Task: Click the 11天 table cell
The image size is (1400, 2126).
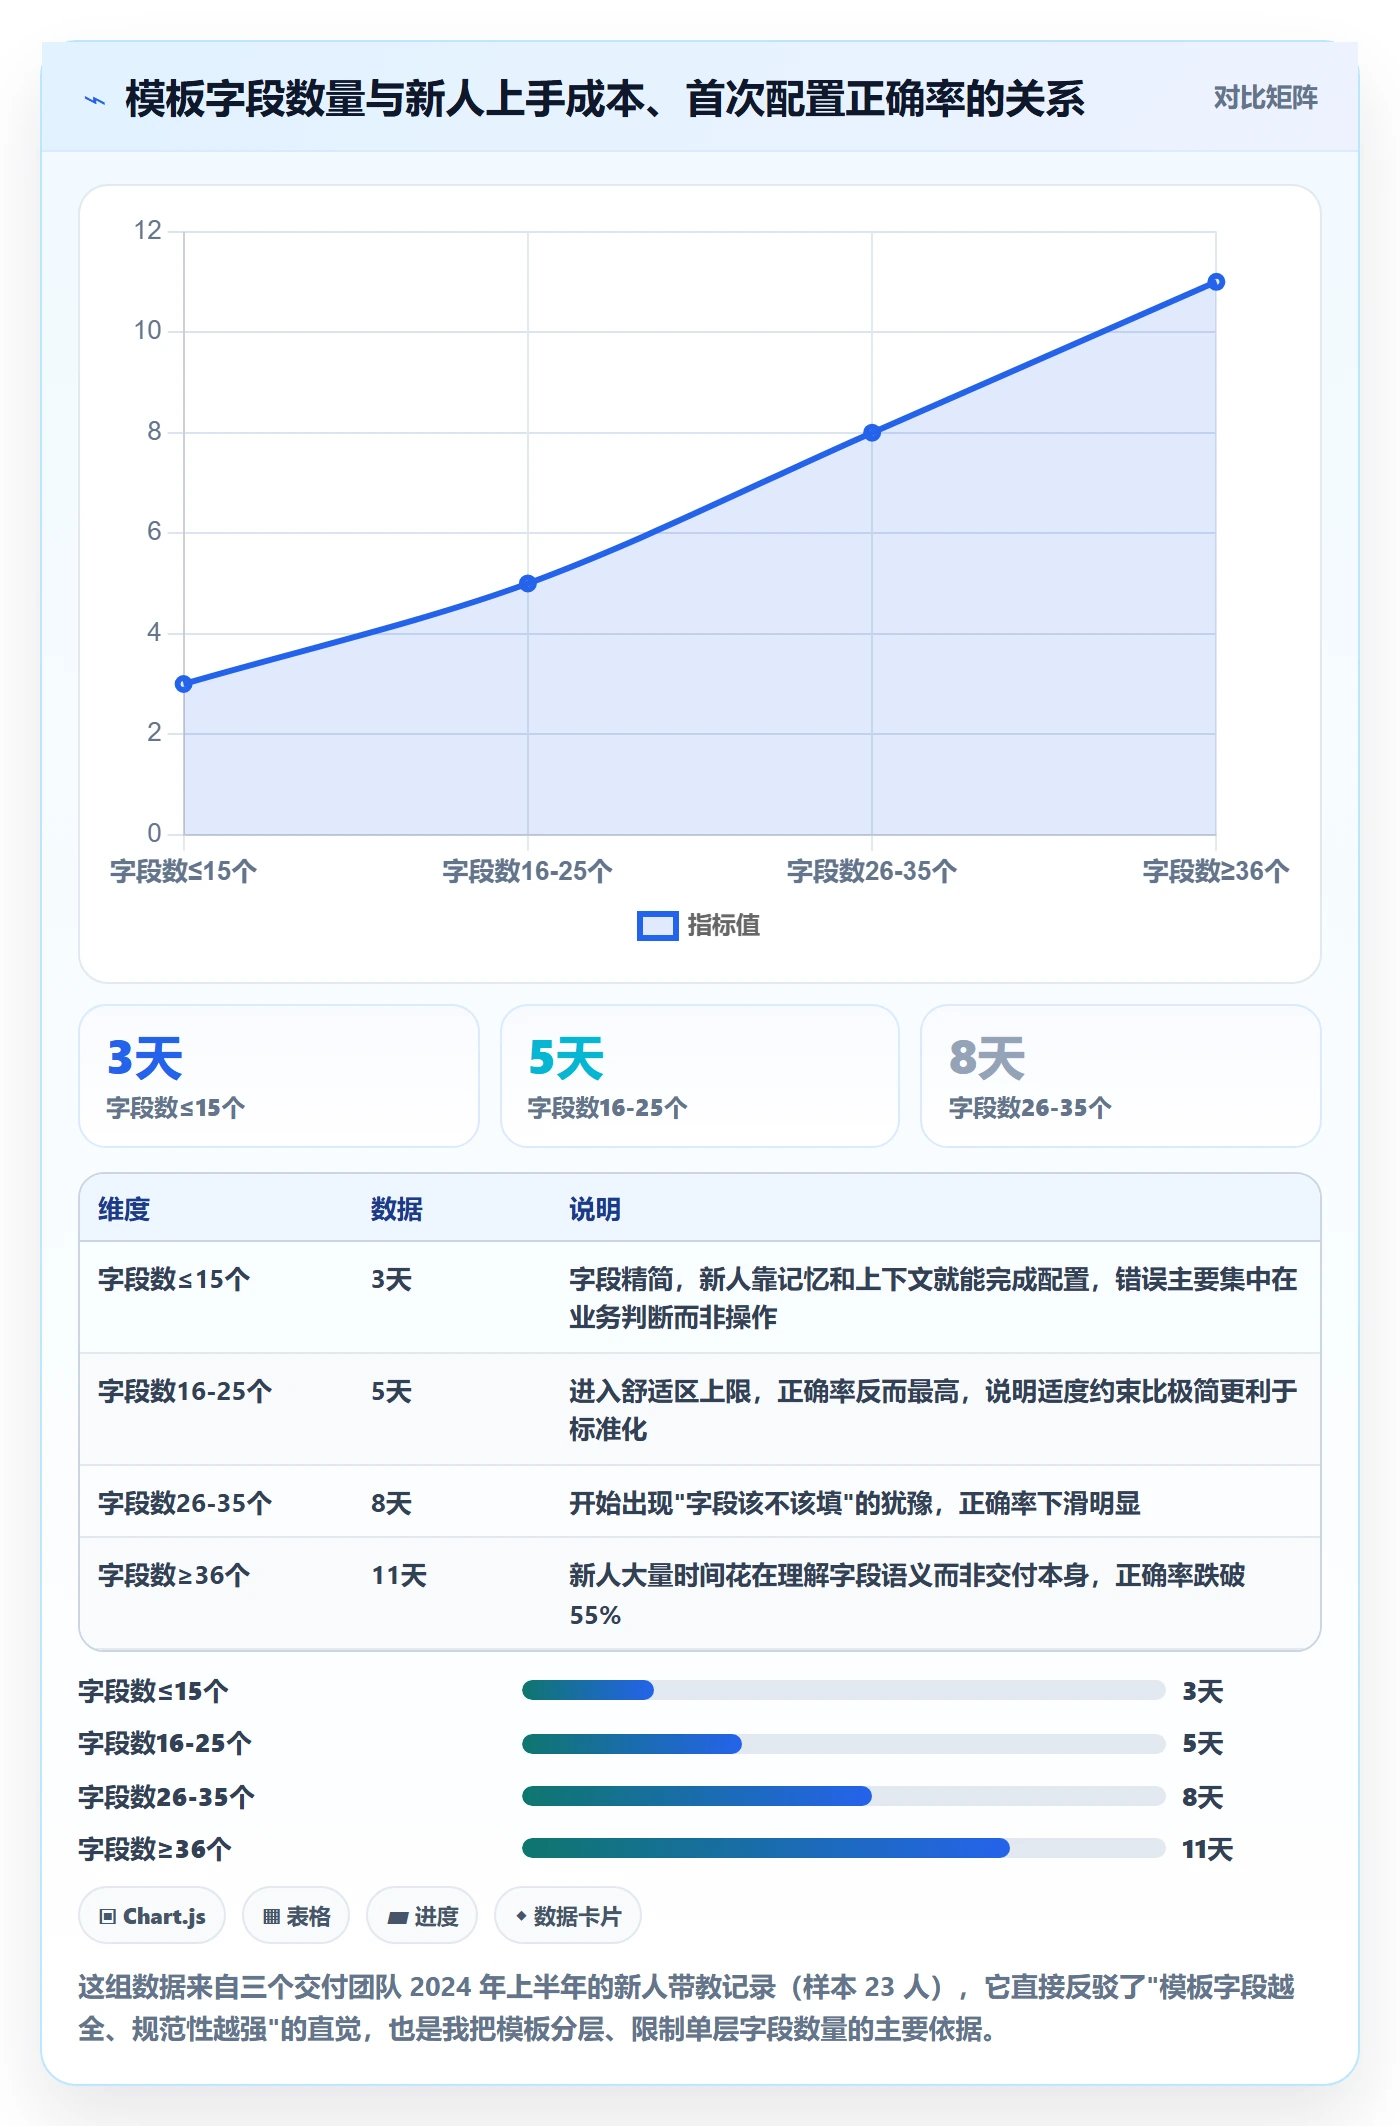Action: pos(399,1576)
